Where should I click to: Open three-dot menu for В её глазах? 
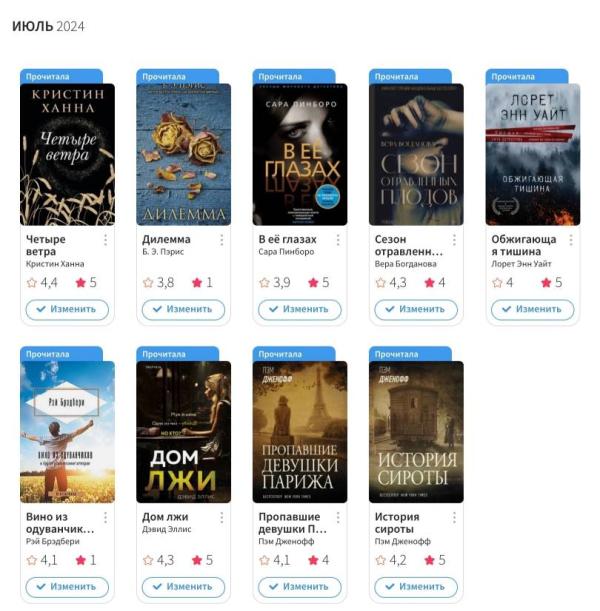[338, 240]
